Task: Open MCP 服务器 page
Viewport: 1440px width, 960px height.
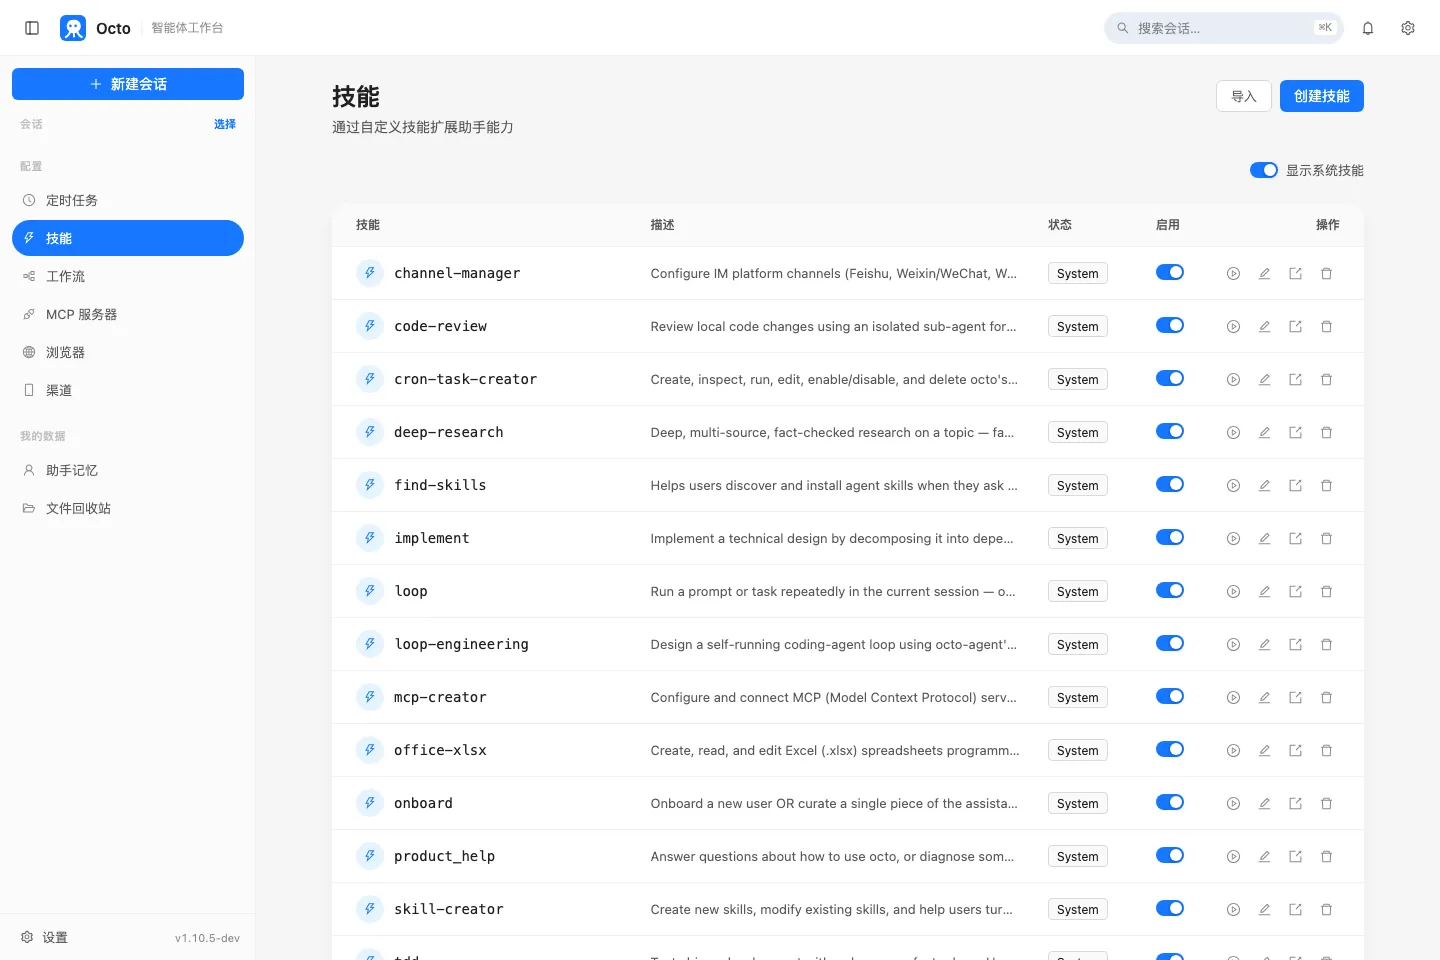Action: pyautogui.click(x=128, y=314)
